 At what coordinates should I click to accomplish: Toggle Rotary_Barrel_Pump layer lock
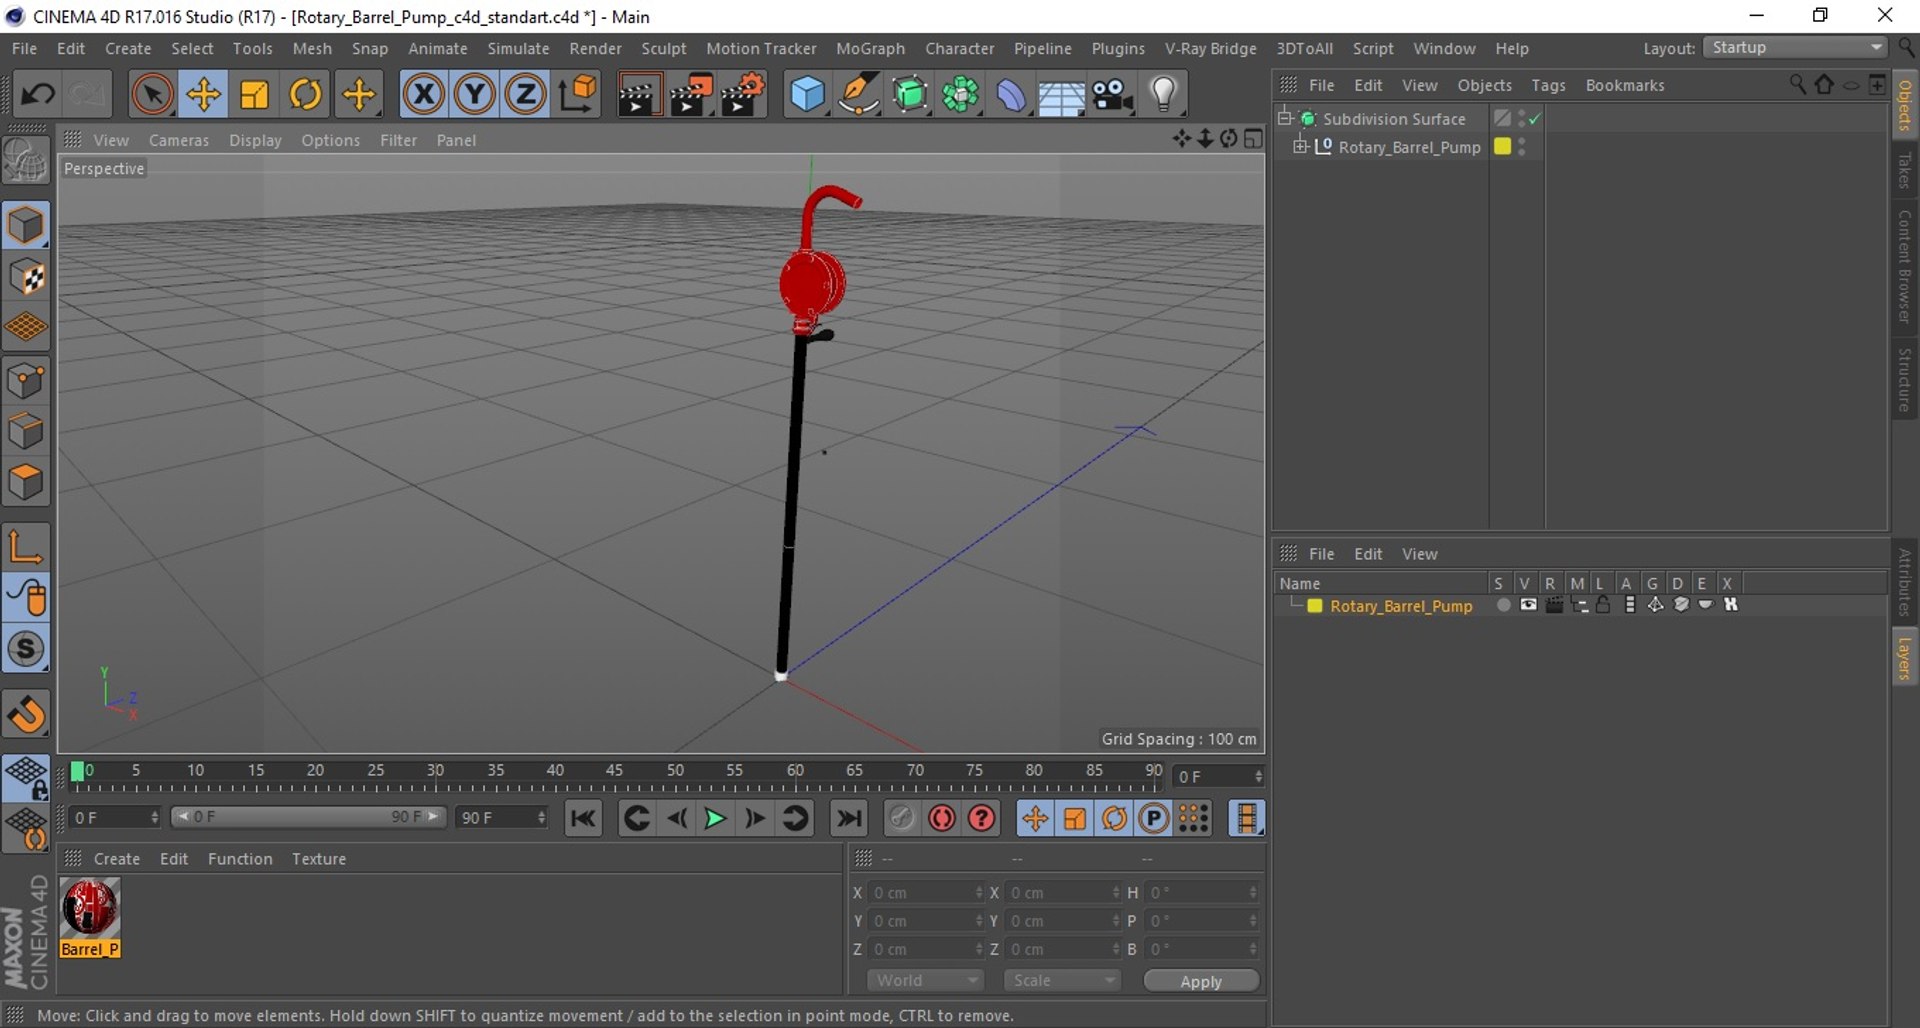[x=1603, y=605]
